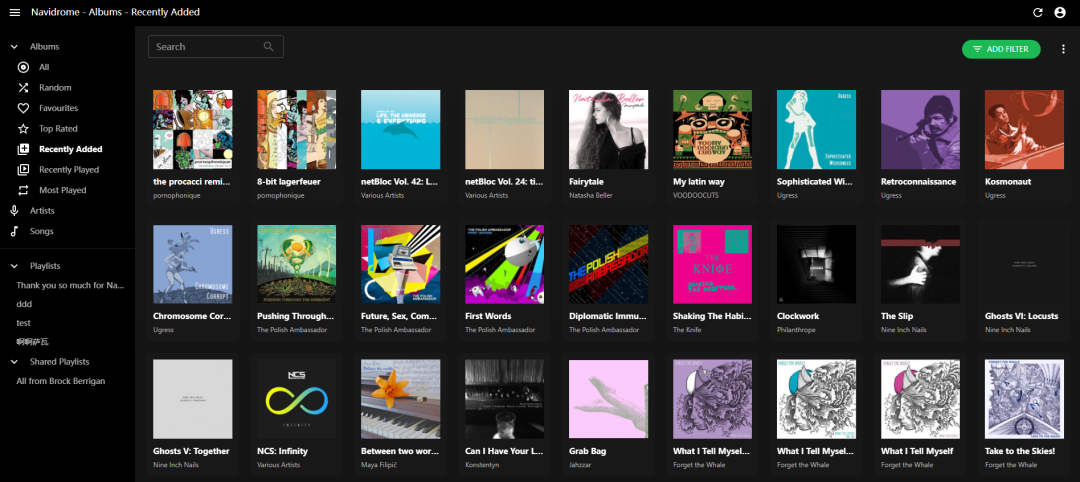Click the Natasha Beller artist name
Viewport: 1080px width, 482px height.
click(590, 196)
